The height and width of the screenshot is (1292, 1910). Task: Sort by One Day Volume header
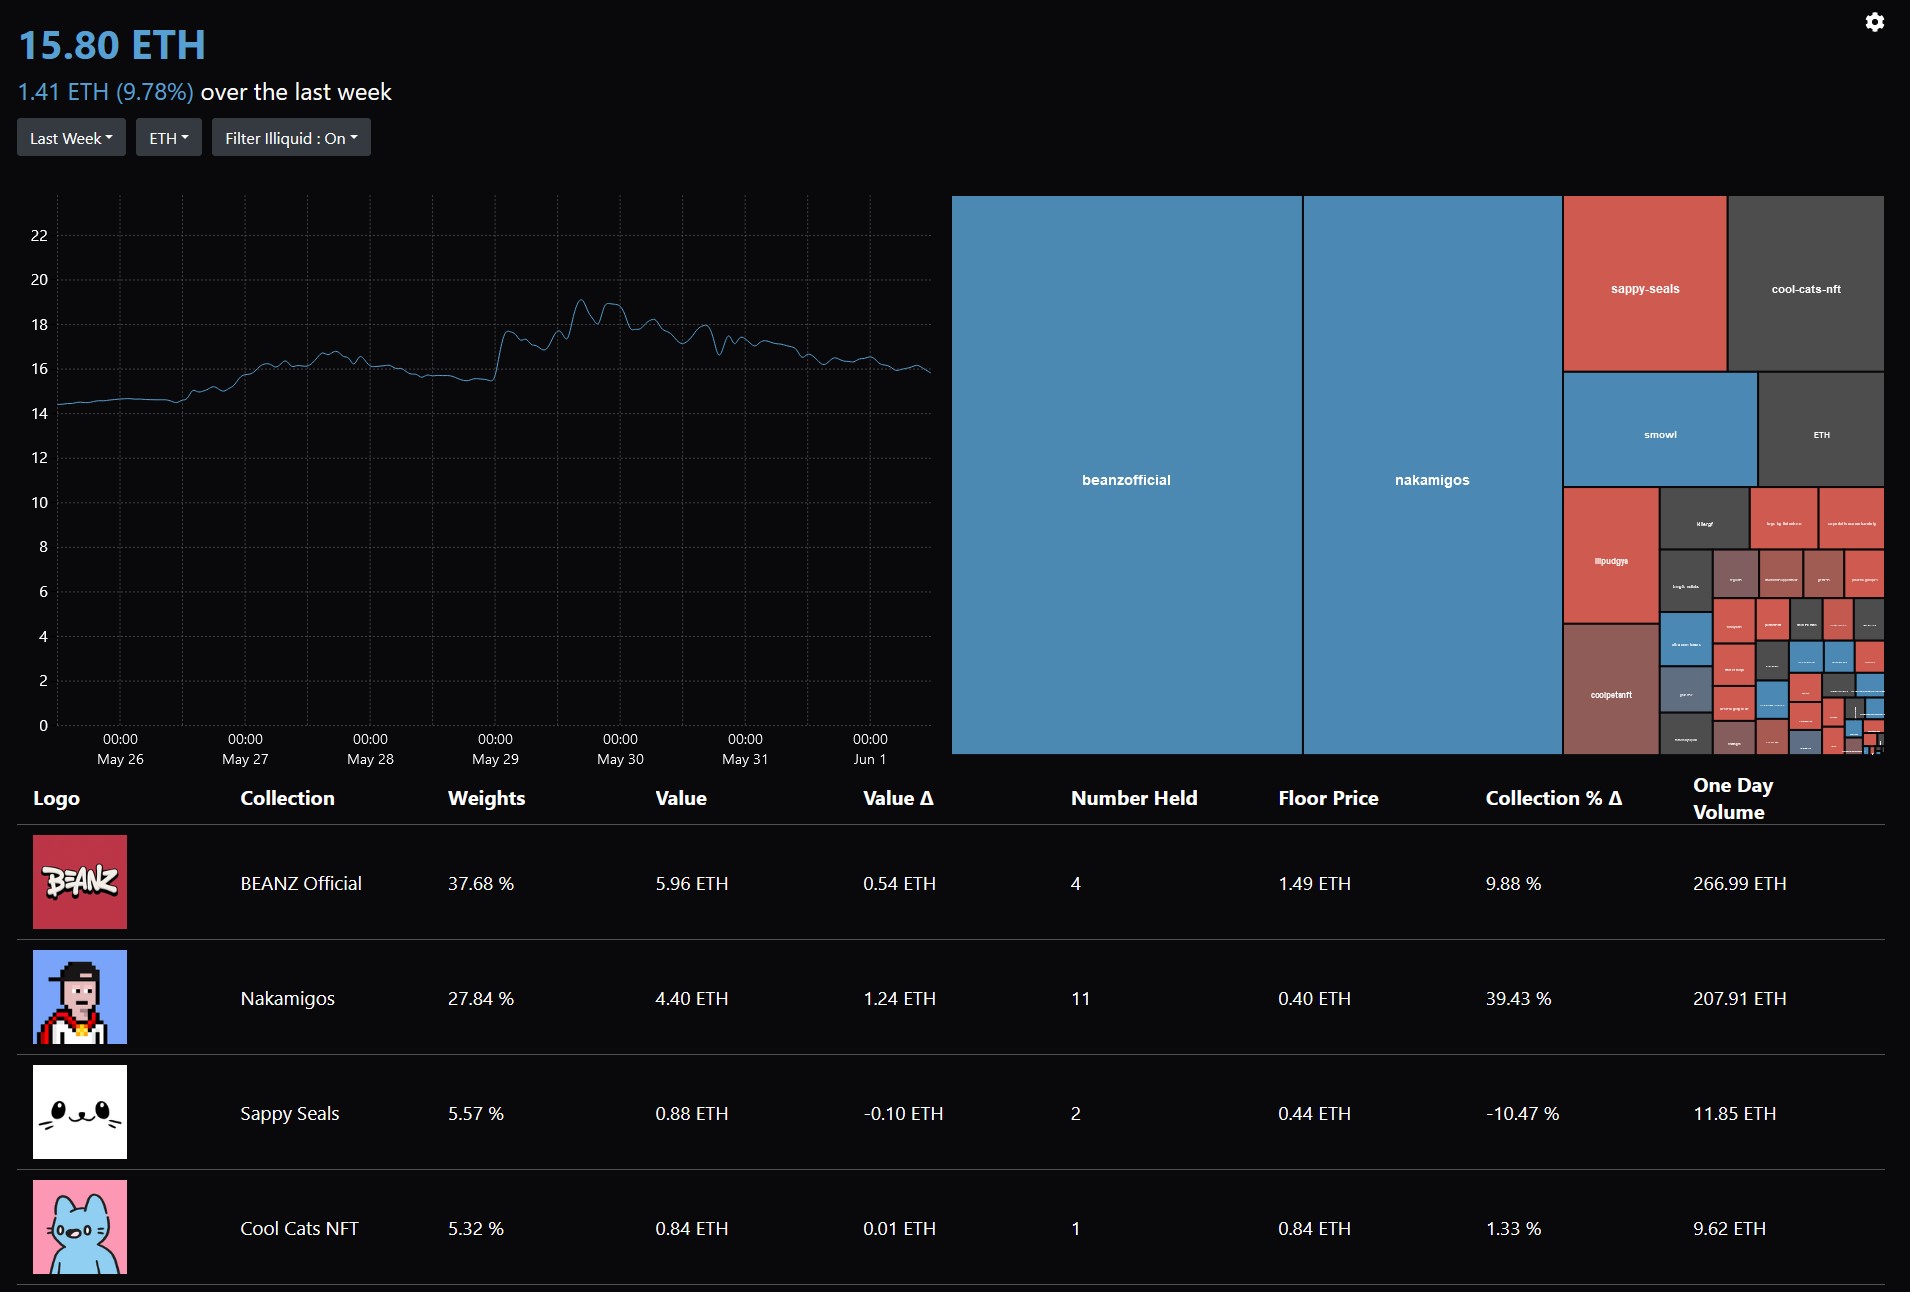pyautogui.click(x=1732, y=798)
